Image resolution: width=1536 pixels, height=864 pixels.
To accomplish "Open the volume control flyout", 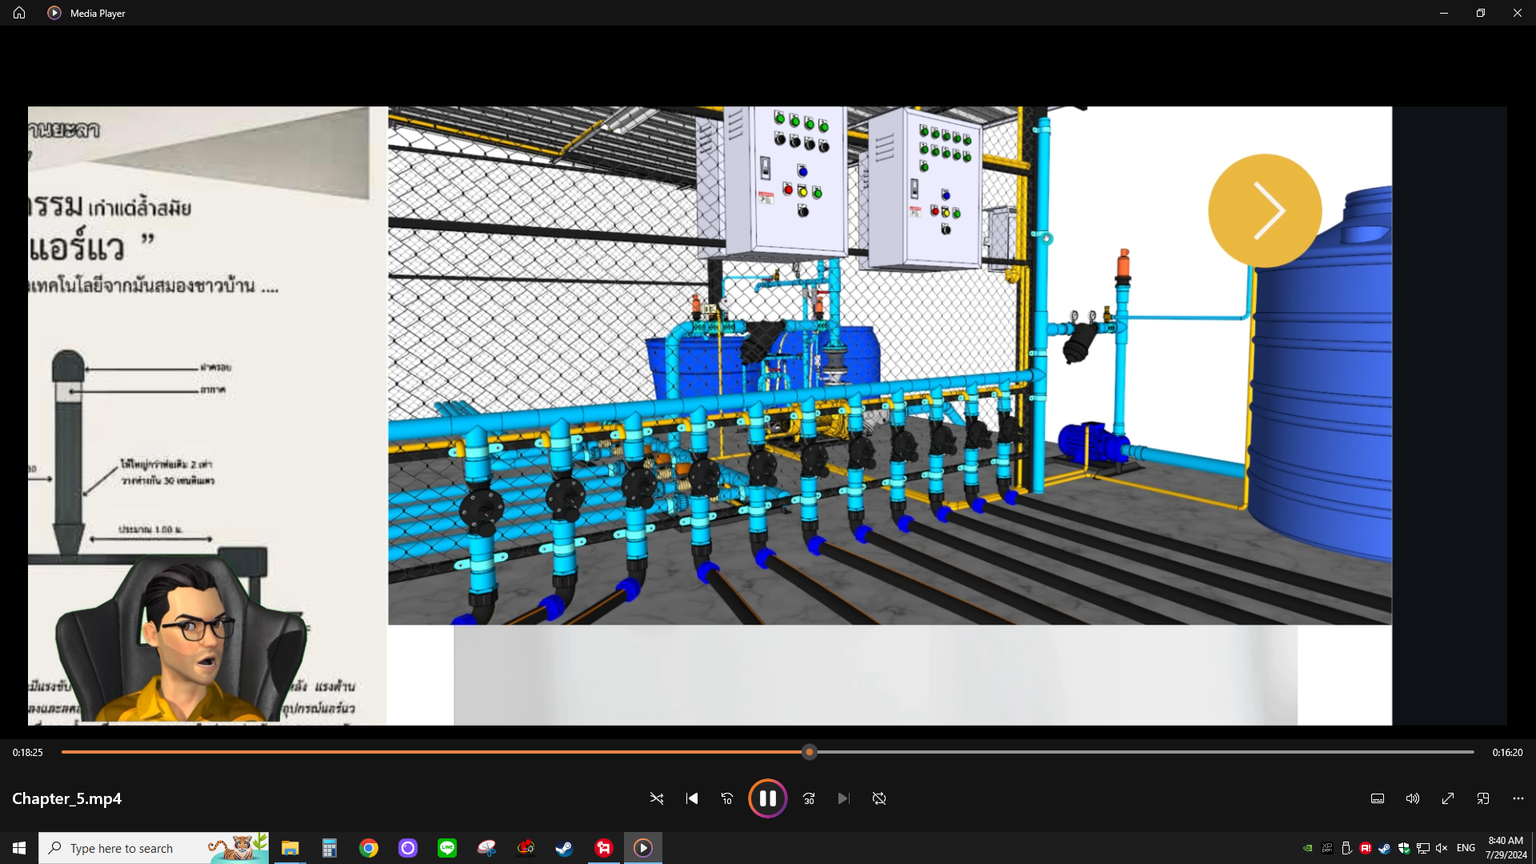I will point(1412,798).
